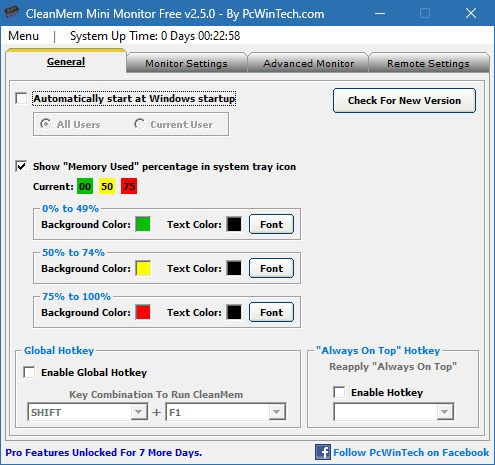Change text color swatch for 0% to 49%
495x465 pixels.
(234, 224)
